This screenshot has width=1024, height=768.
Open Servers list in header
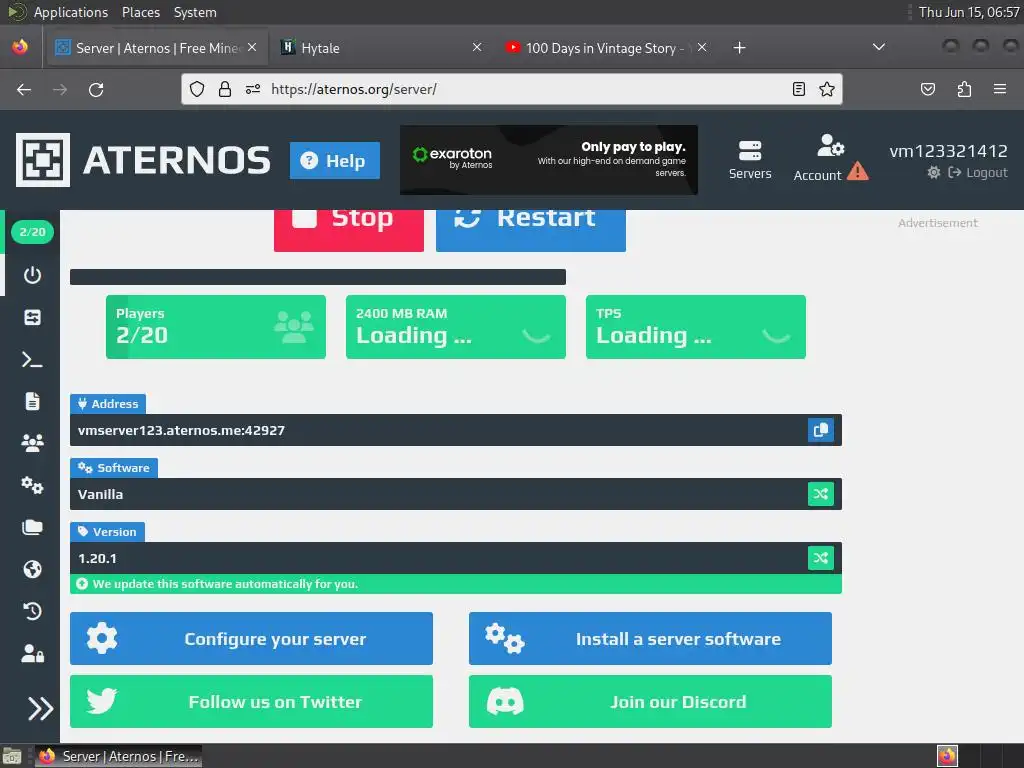pos(750,159)
